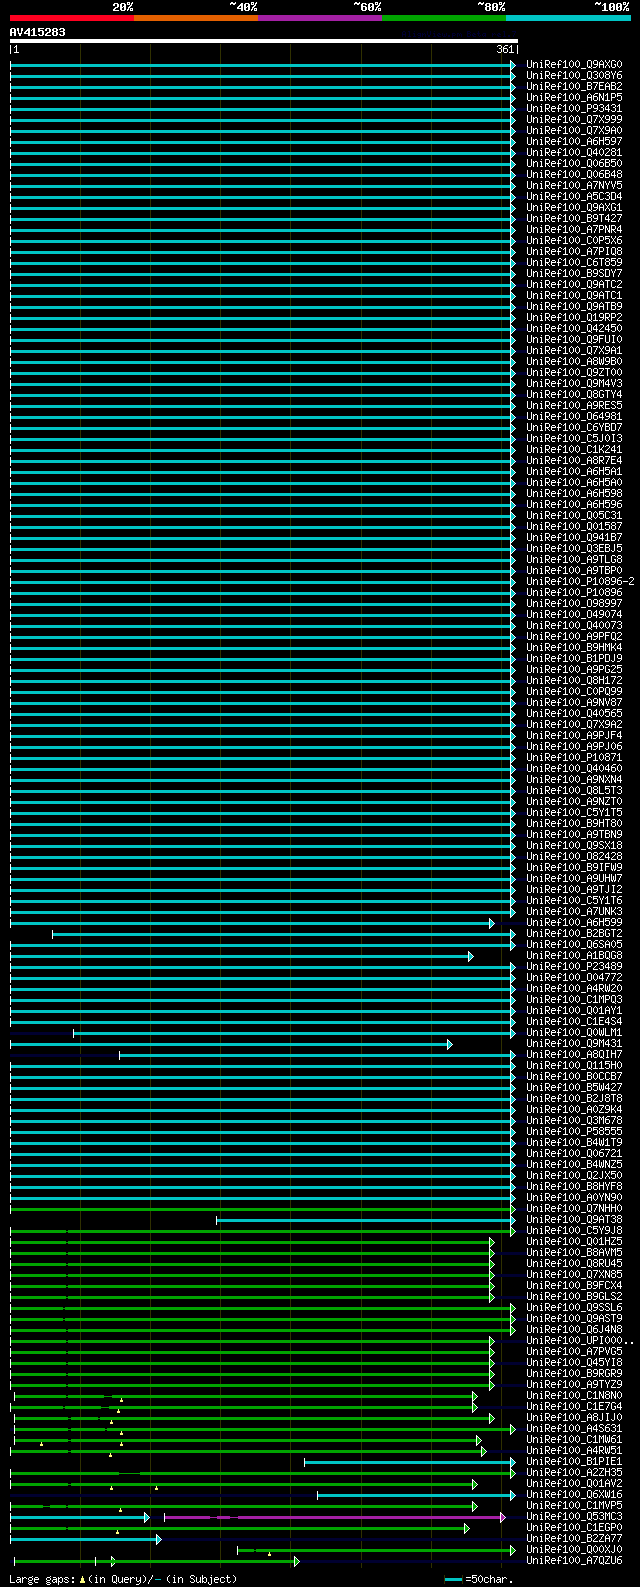Viewport: 640px width, 1587px height.
Task: Click the cyan alignment bar for UniRef100_B1PIE1
Action: [408, 1462]
